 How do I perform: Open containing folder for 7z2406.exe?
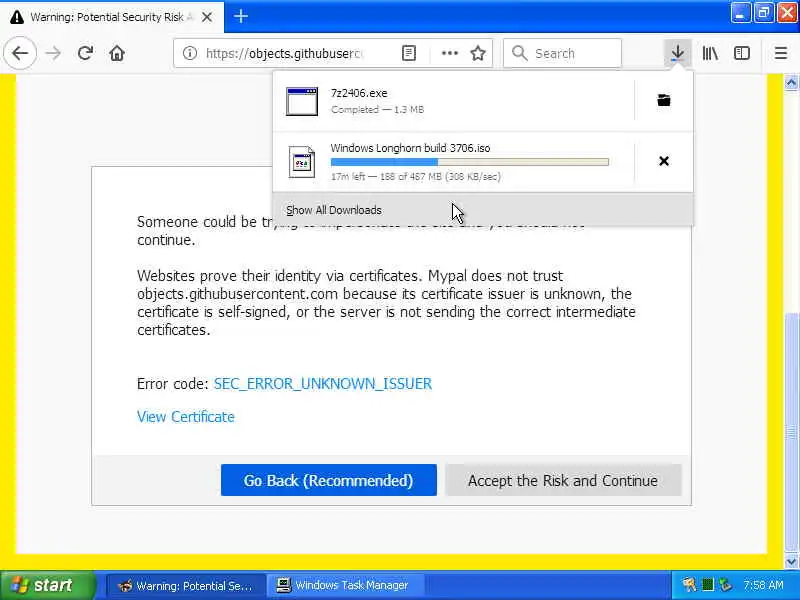click(664, 100)
